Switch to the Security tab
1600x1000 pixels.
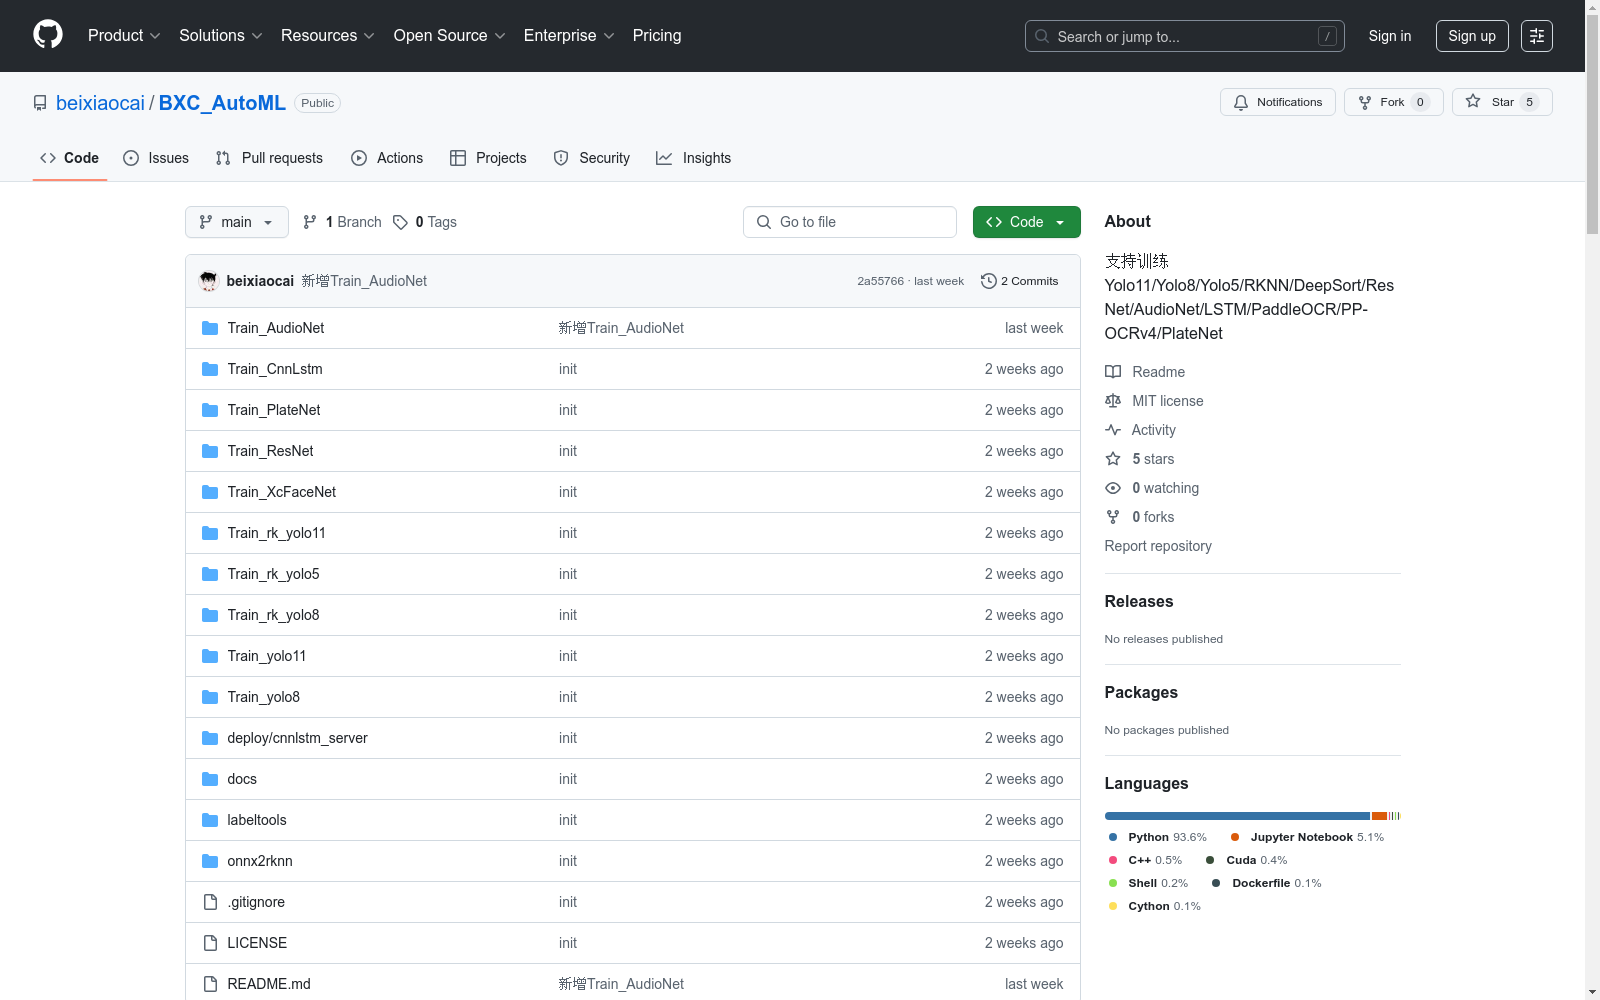pyautogui.click(x=592, y=158)
